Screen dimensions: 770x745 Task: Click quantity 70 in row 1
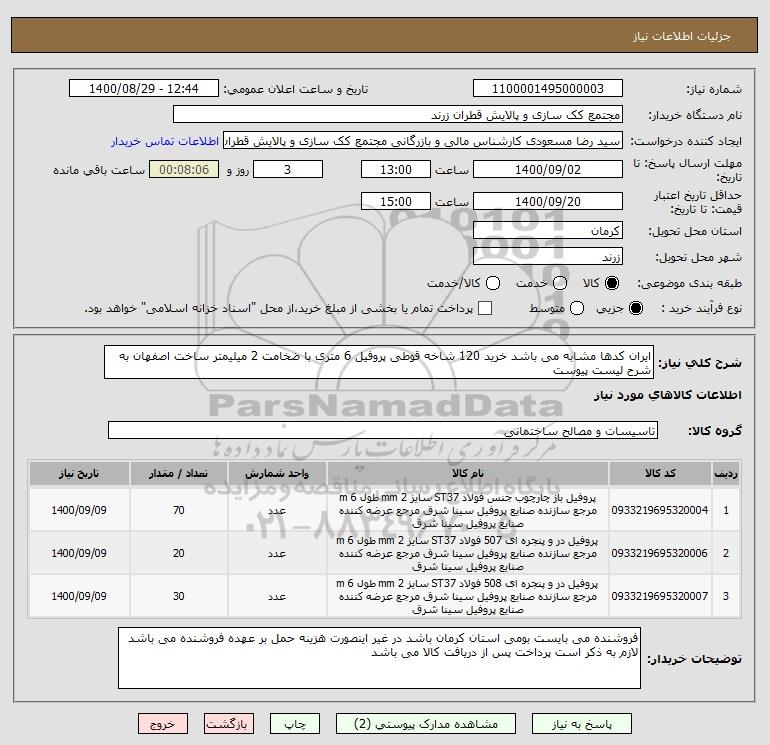tap(178, 510)
